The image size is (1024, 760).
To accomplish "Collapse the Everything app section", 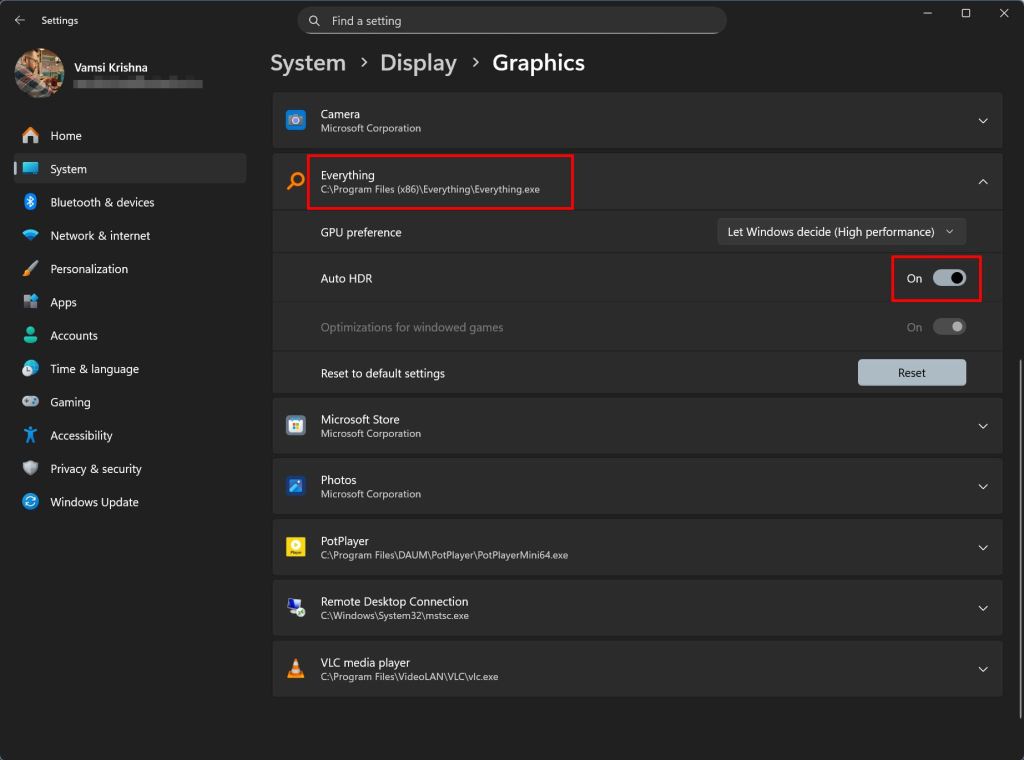I will point(983,182).
